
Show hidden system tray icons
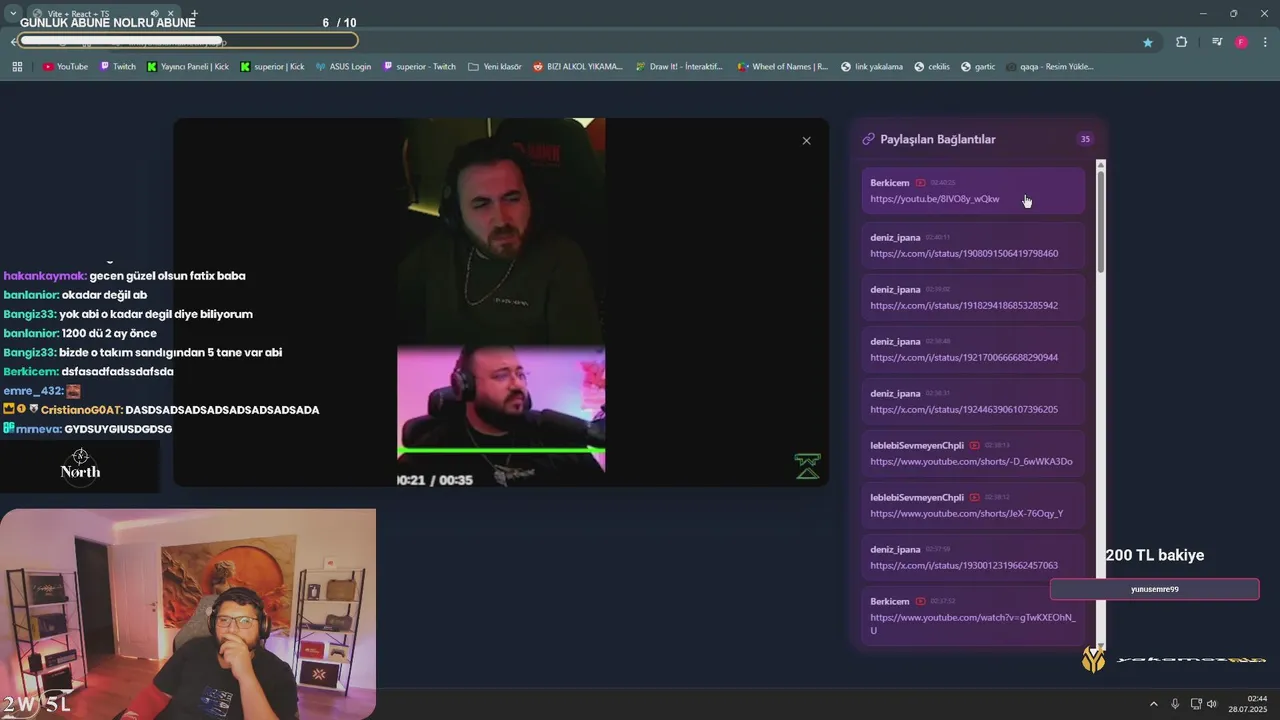[1153, 704]
